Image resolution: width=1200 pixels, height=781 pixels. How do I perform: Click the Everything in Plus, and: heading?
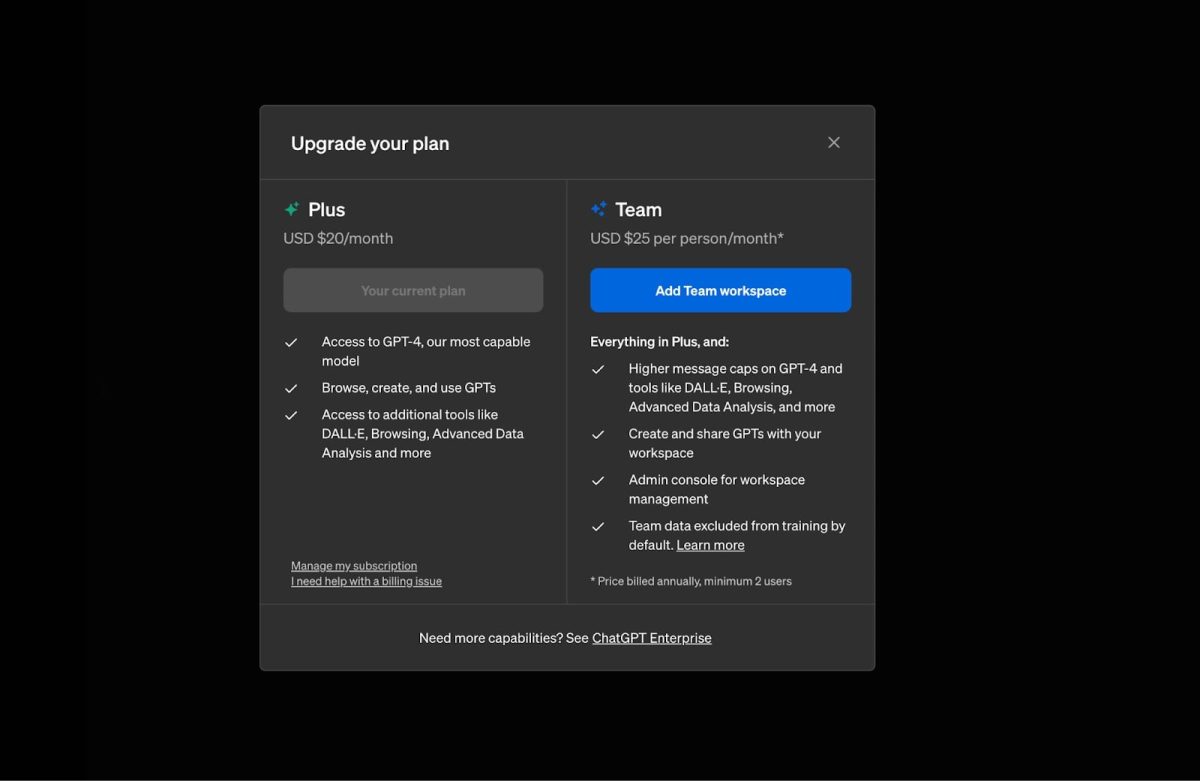click(x=659, y=342)
